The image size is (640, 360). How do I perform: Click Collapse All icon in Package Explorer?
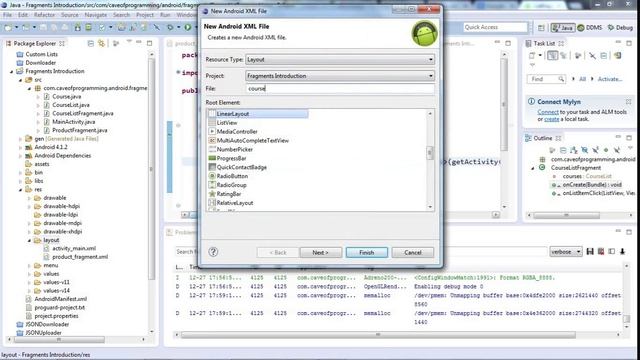(91, 43)
